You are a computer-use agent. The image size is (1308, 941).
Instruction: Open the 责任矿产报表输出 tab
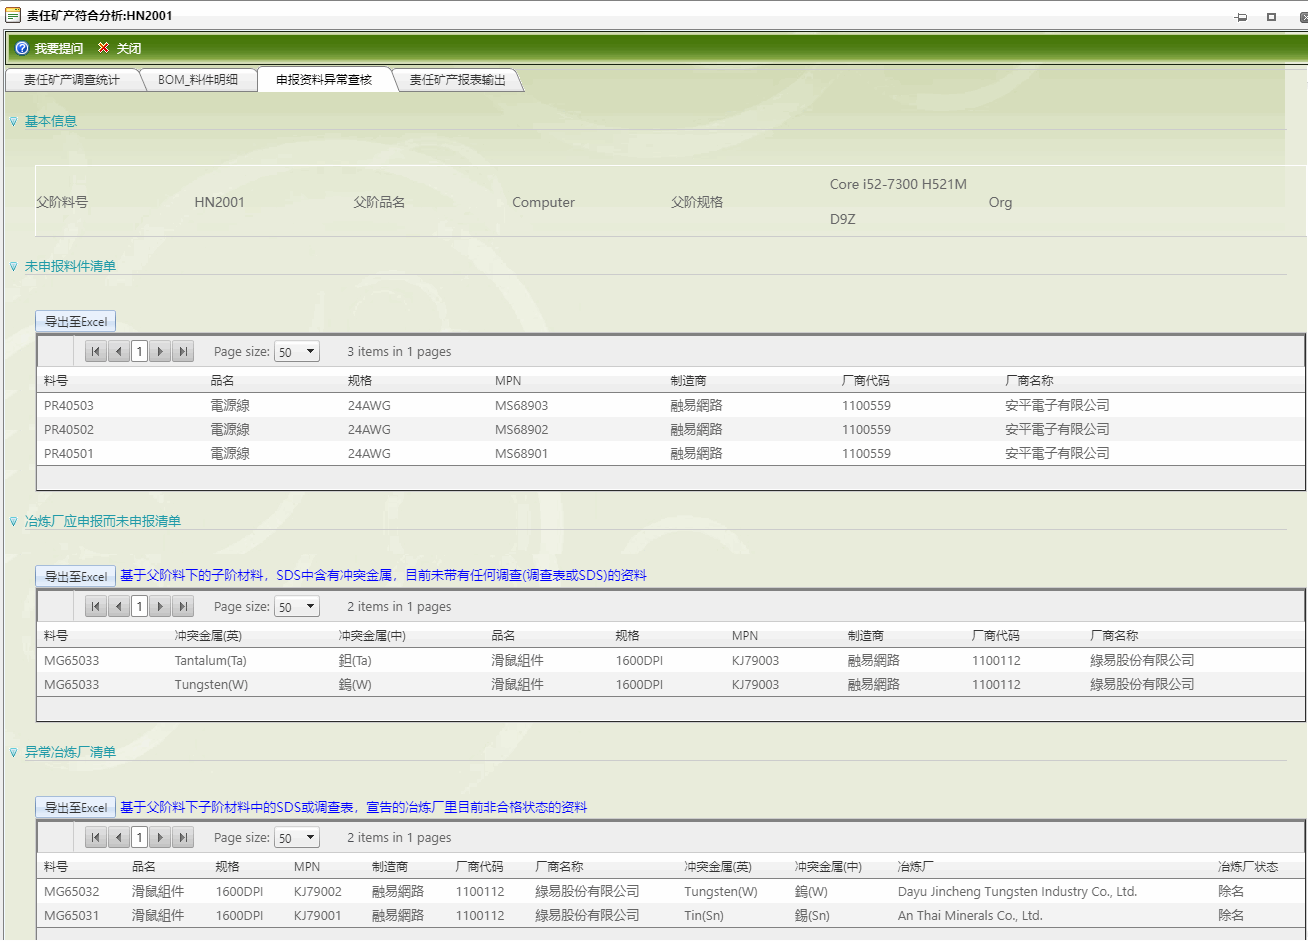(457, 80)
